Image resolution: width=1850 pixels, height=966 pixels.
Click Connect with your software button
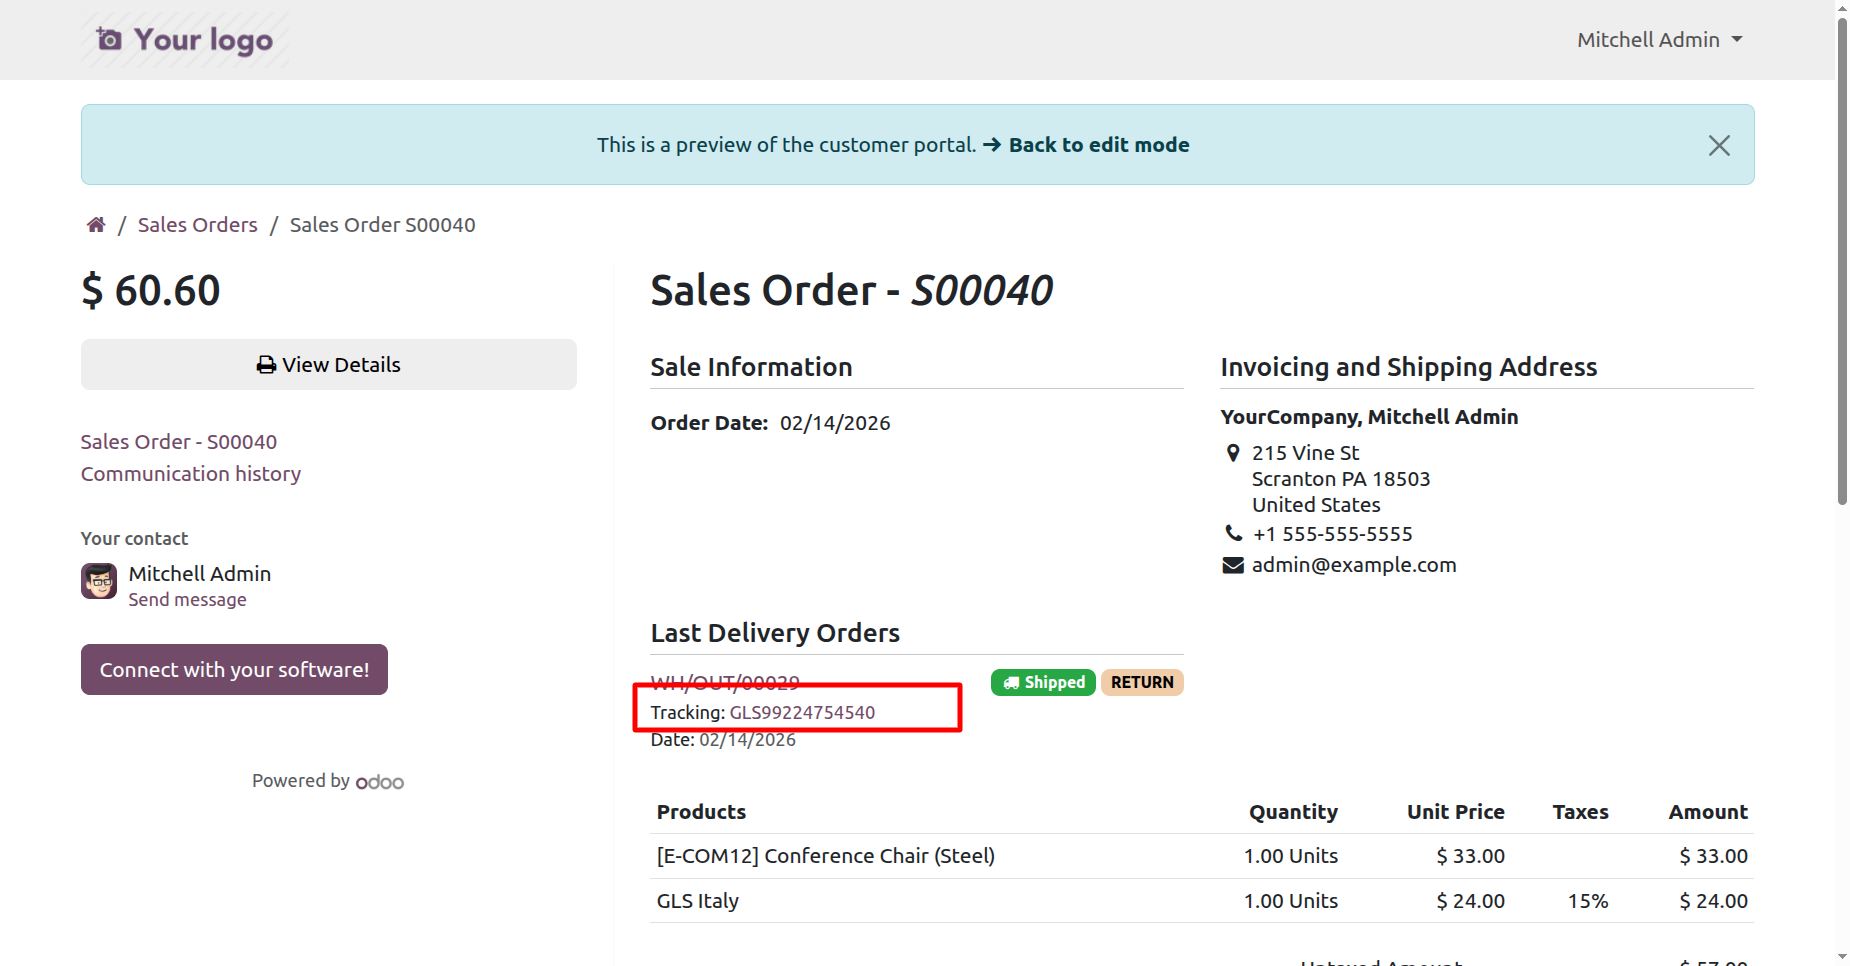pos(234,670)
